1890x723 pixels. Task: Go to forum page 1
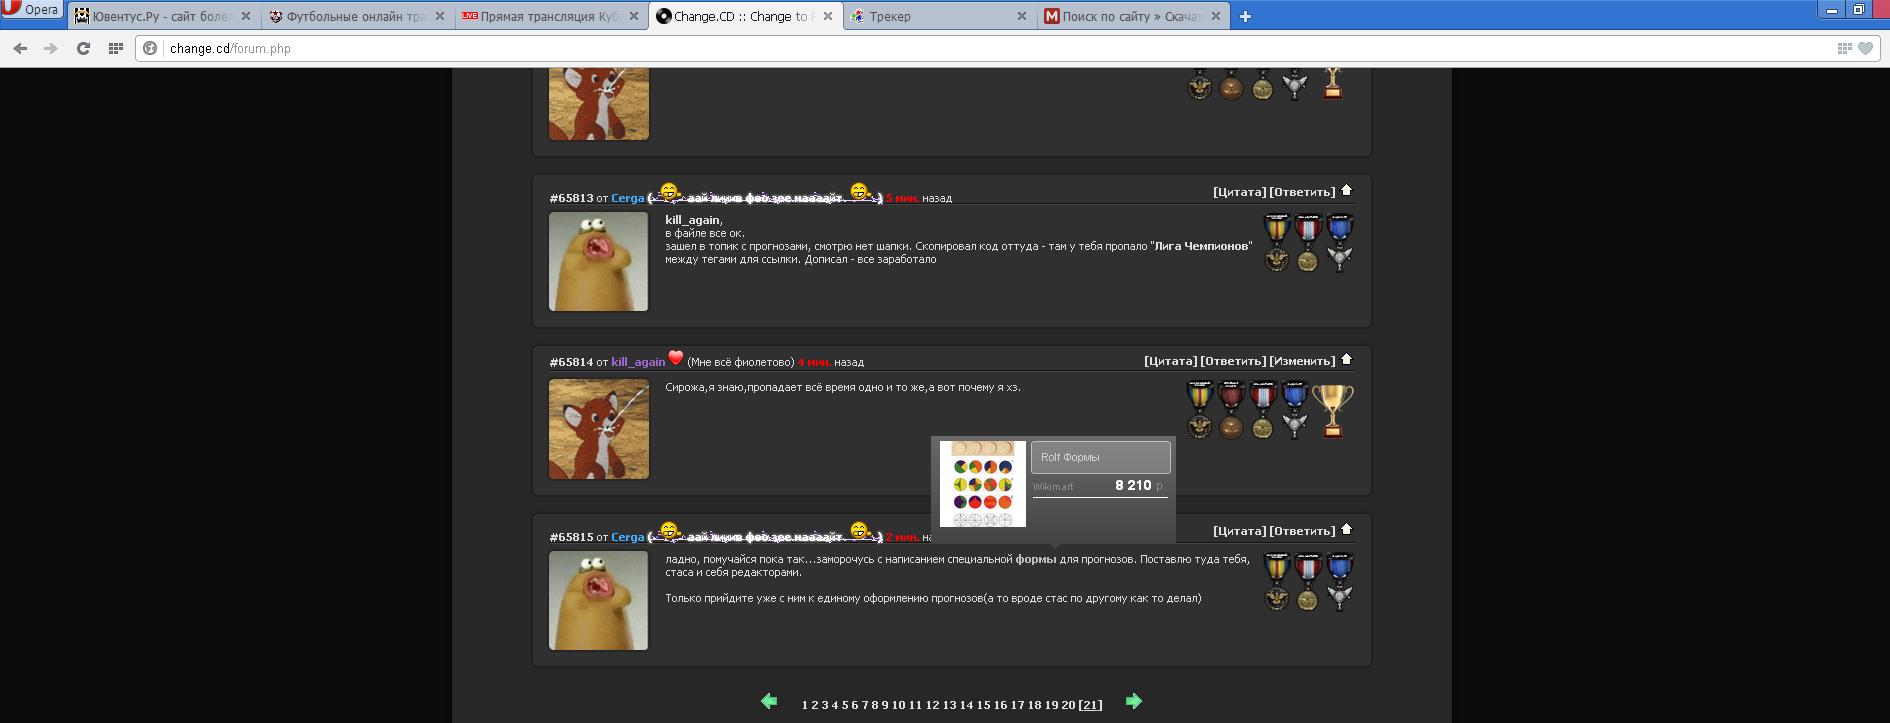pyautogui.click(x=805, y=705)
